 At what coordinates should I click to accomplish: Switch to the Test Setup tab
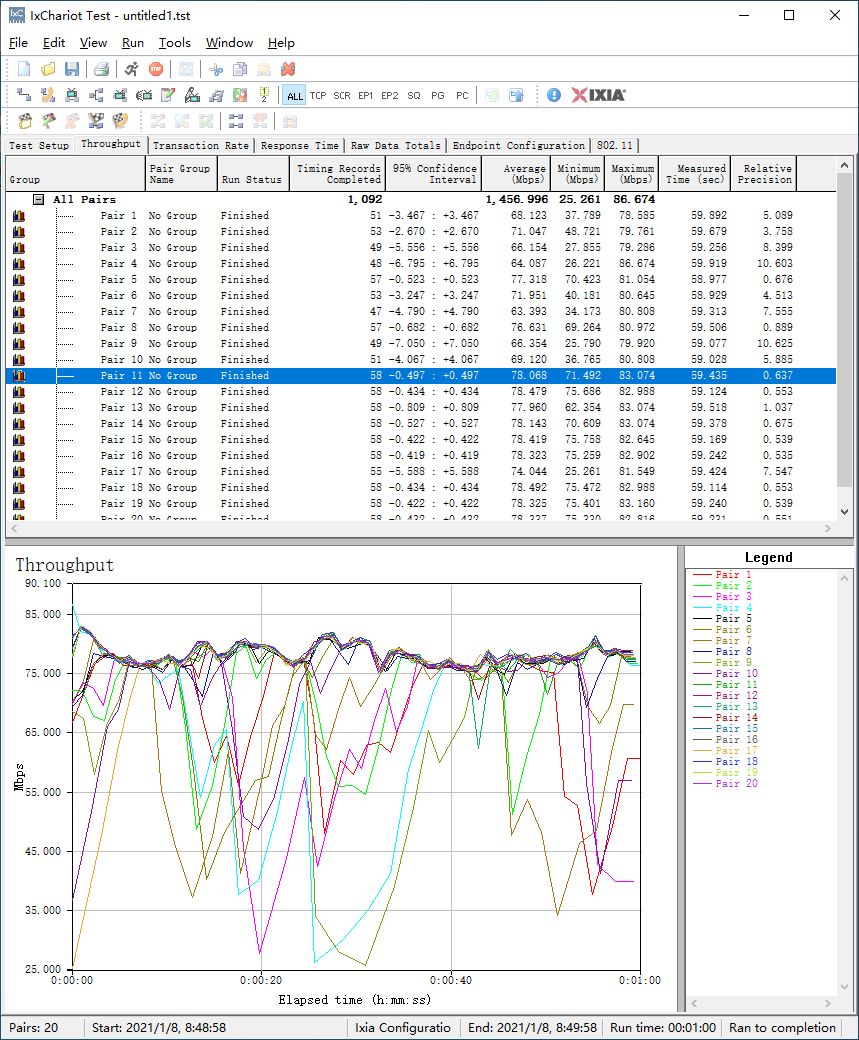[38, 145]
